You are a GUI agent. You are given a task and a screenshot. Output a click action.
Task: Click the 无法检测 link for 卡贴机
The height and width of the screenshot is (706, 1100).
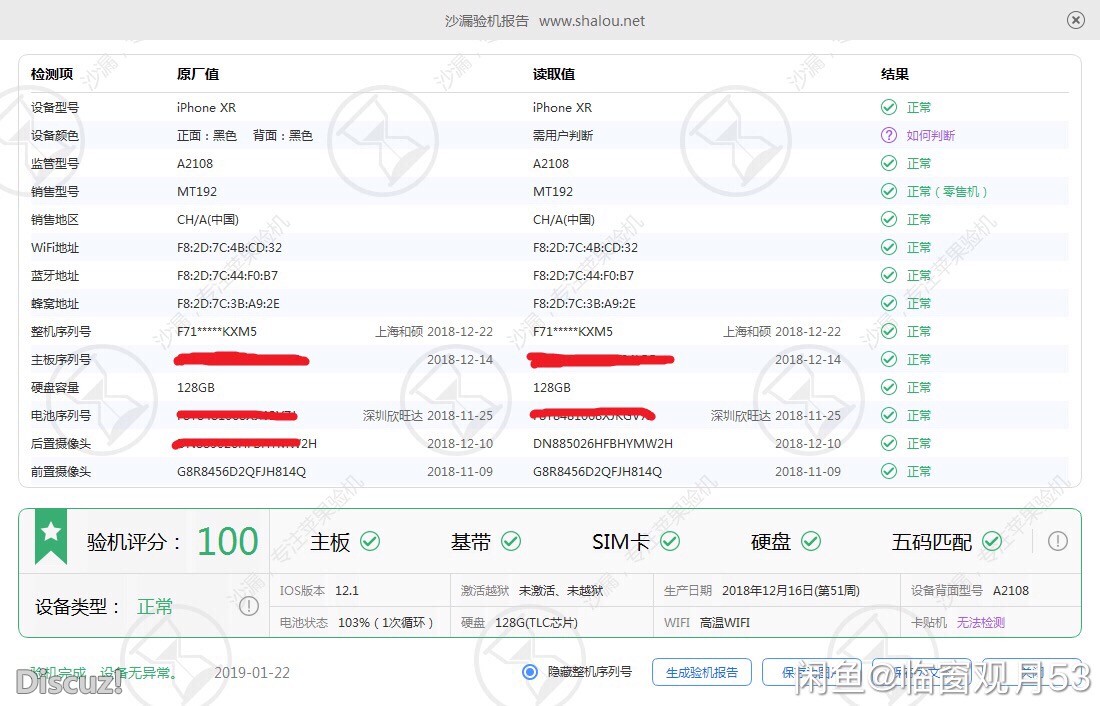[980, 622]
